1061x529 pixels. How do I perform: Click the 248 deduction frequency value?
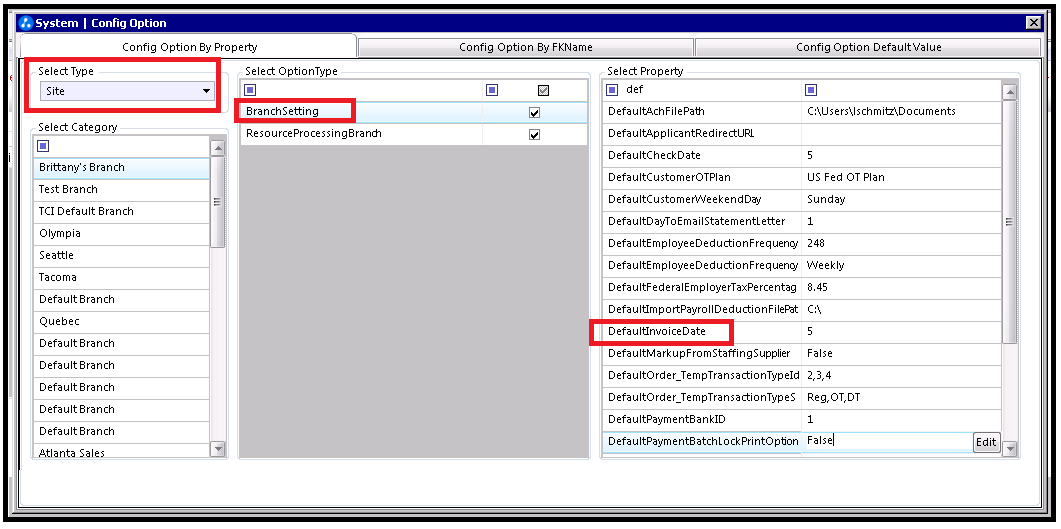(901, 244)
